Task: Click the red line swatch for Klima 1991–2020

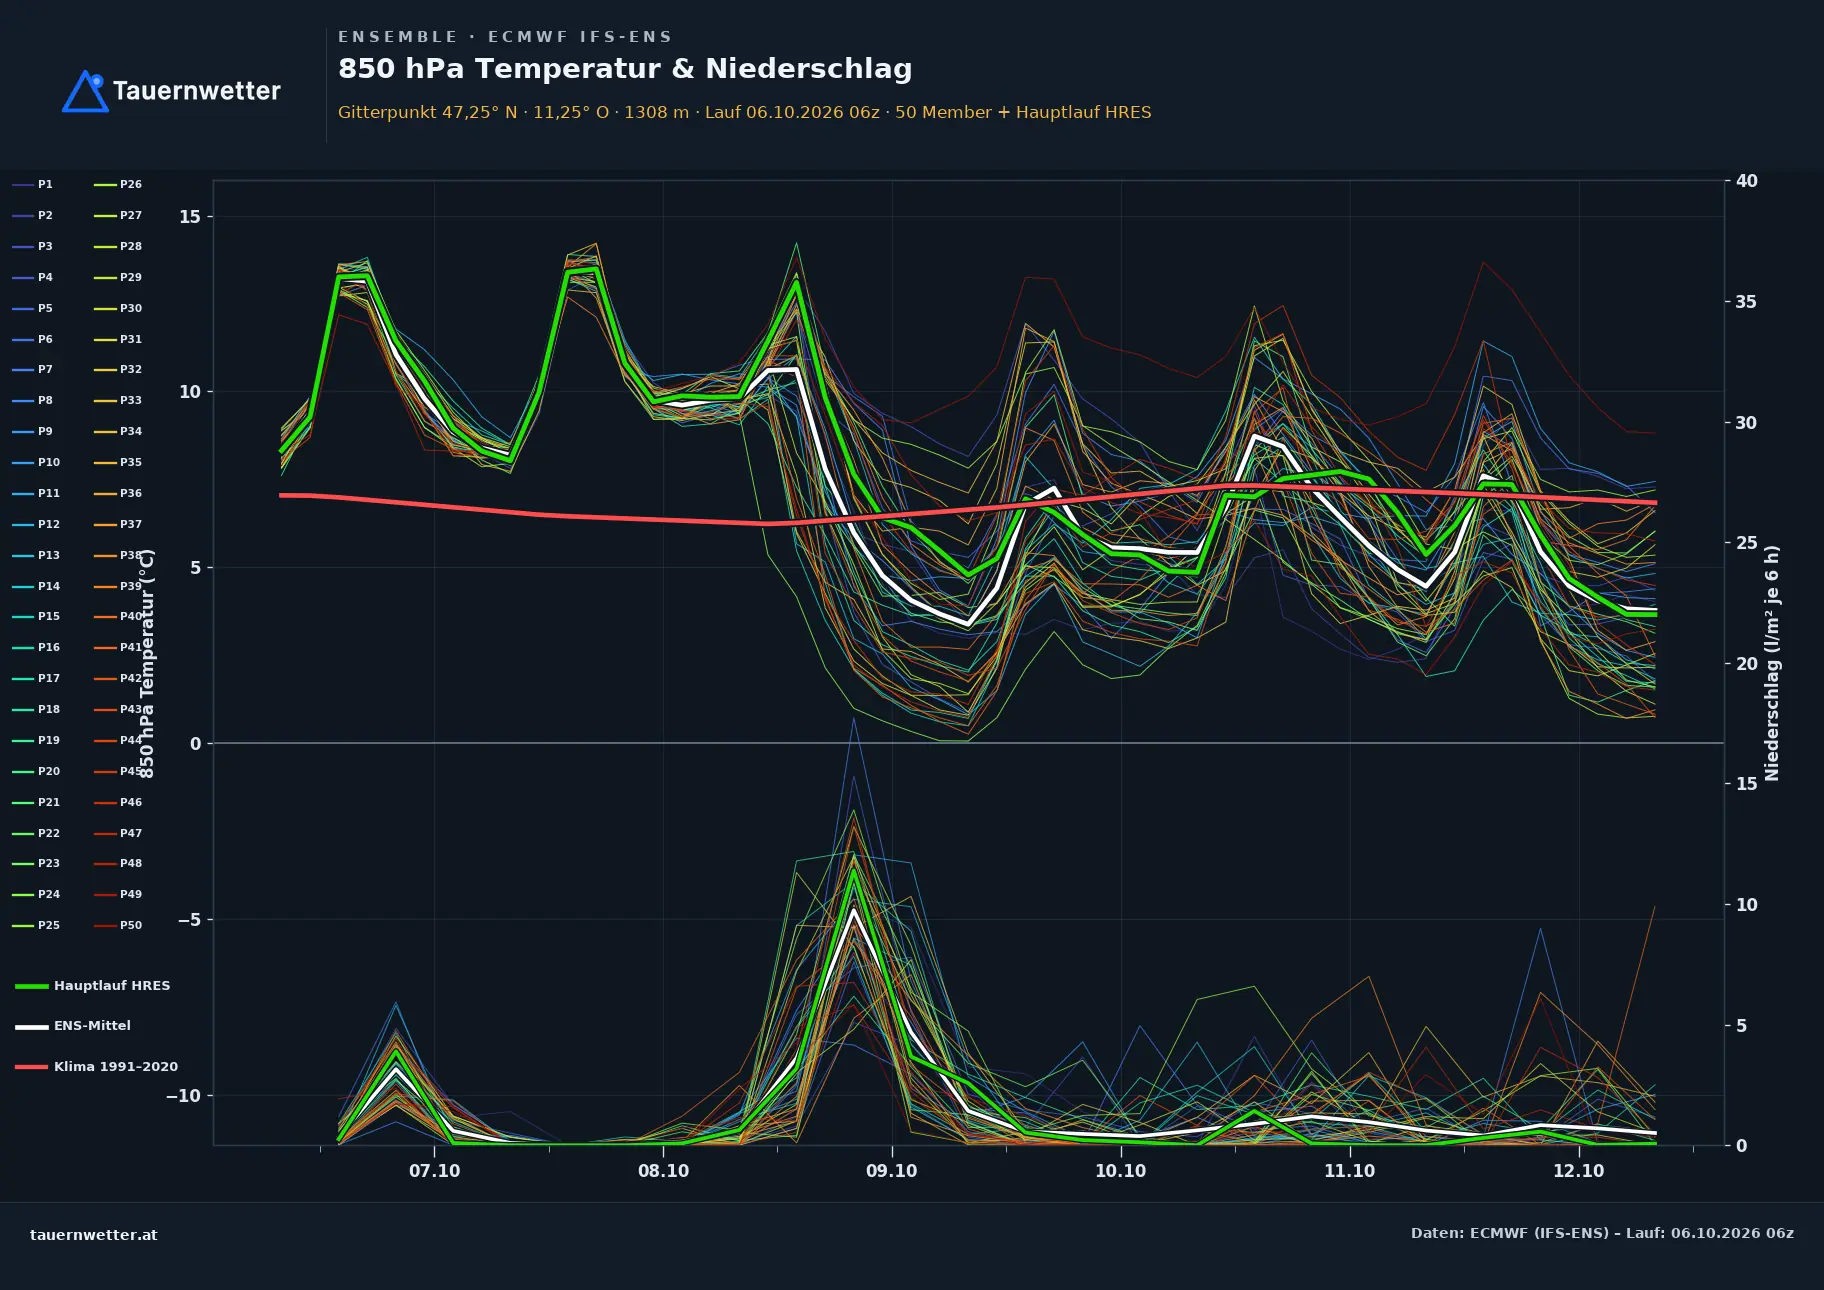Action: tap(31, 1067)
